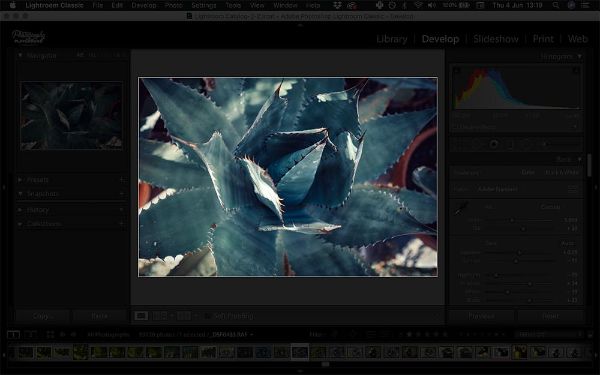Image resolution: width=600 pixels, height=375 pixels.
Task: Toggle the Soft Proofing checkbox
Action: pyautogui.click(x=207, y=316)
